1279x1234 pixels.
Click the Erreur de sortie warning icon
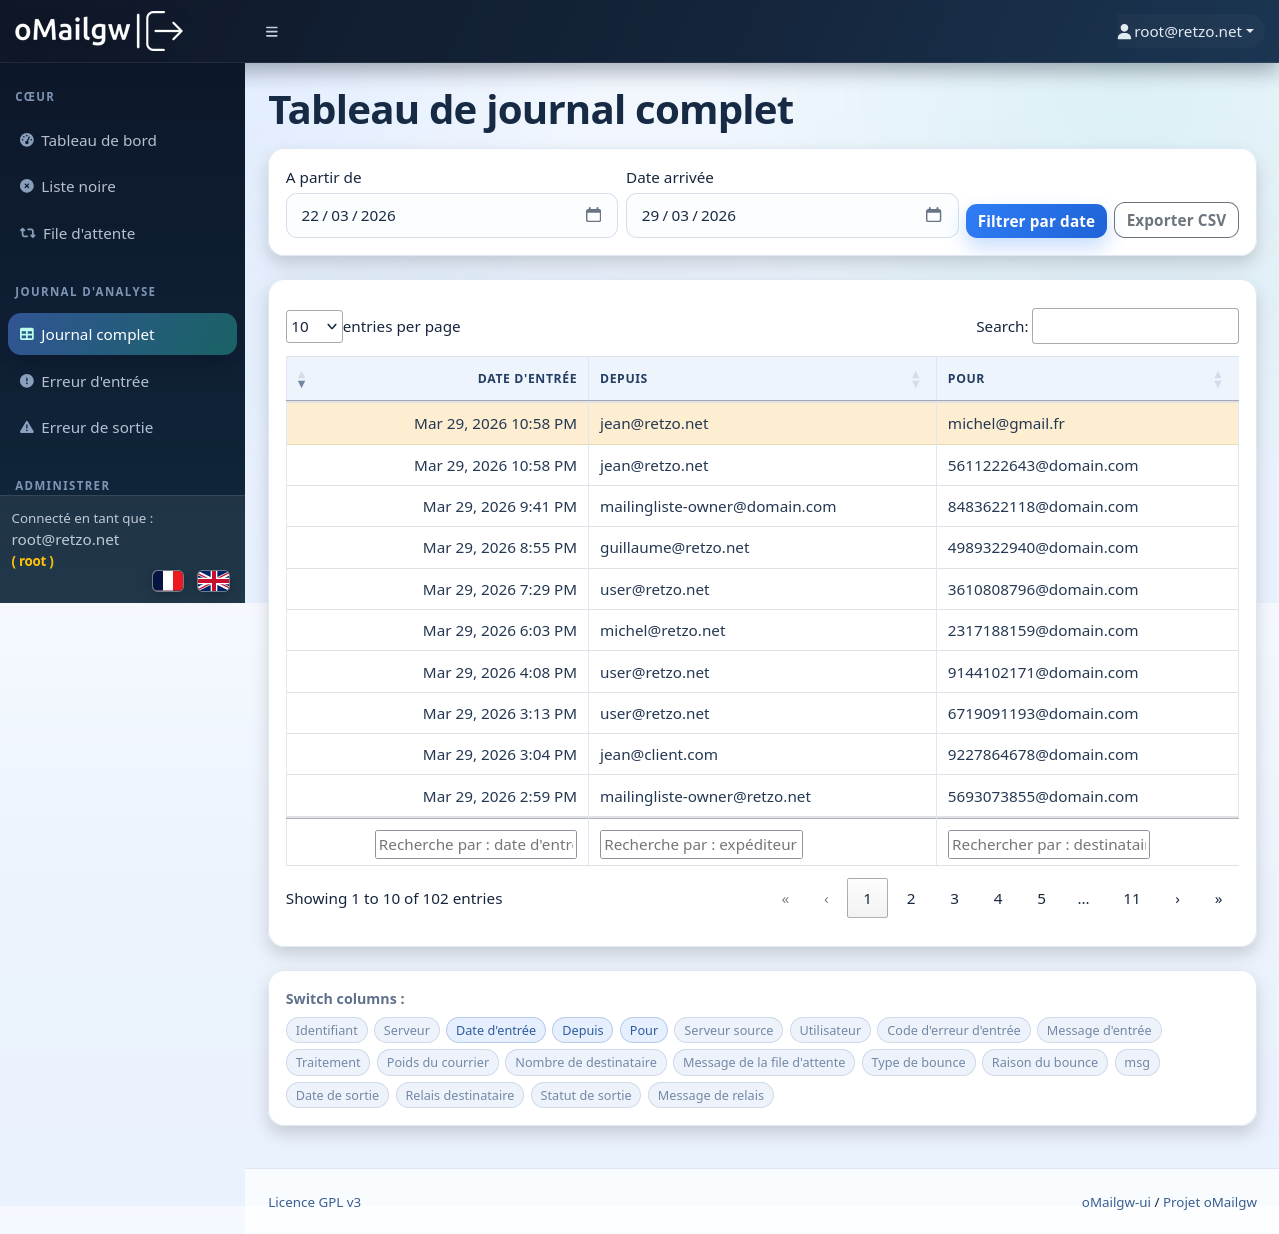click(x=26, y=427)
